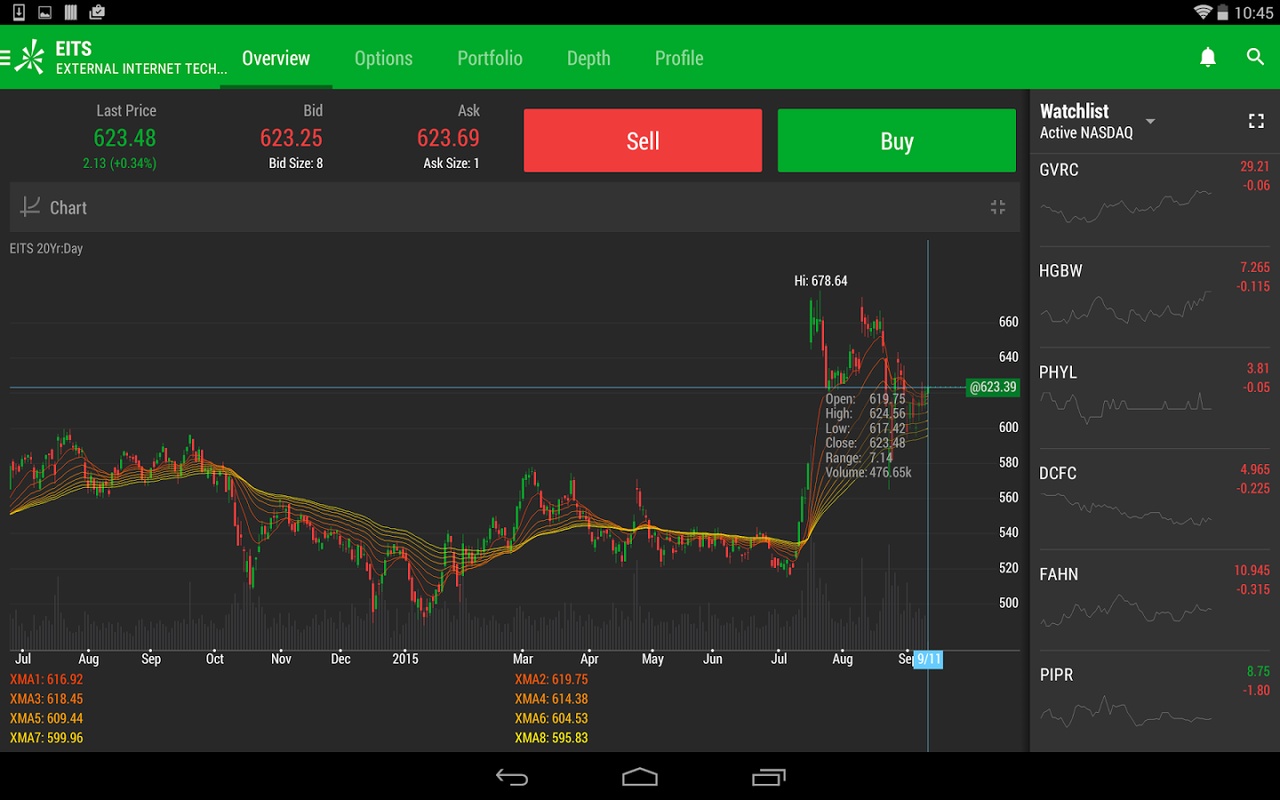Open FAHN sparkline in the watchlist
The image size is (1280, 800).
click(1125, 607)
